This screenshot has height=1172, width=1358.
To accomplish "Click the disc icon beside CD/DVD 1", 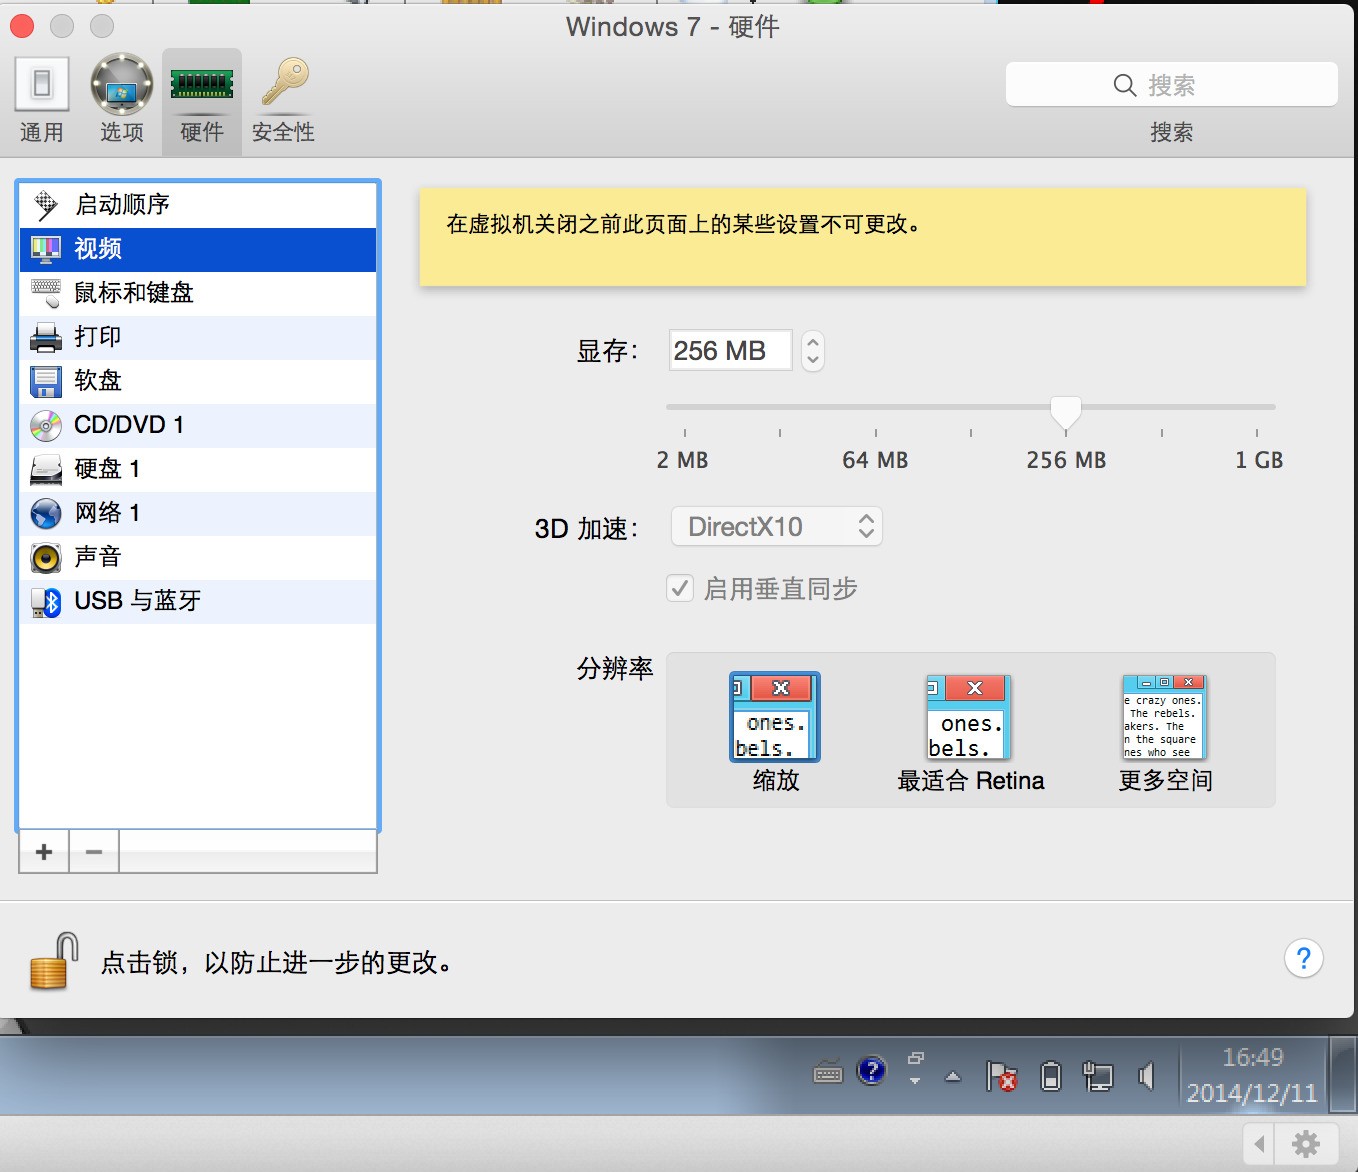I will 46,425.
